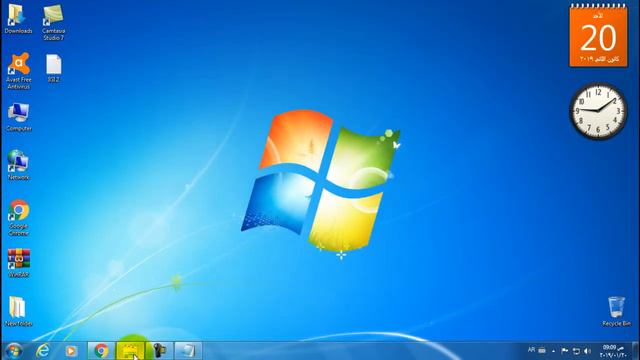The image size is (640, 360).
Task: Switch to Camtasia recorder taskbar button
Action: point(159,351)
